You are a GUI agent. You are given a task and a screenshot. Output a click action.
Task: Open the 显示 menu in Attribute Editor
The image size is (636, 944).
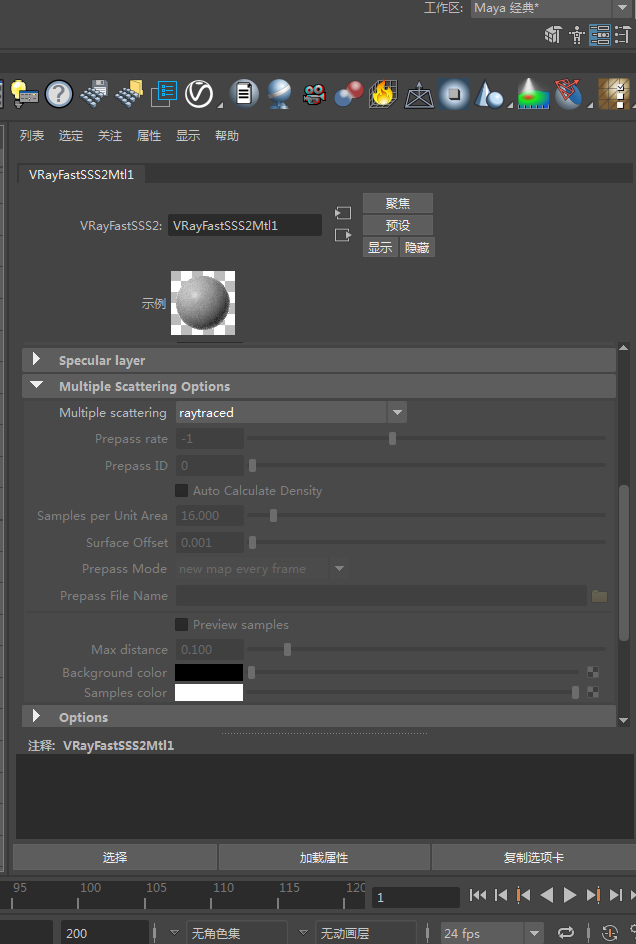click(188, 135)
